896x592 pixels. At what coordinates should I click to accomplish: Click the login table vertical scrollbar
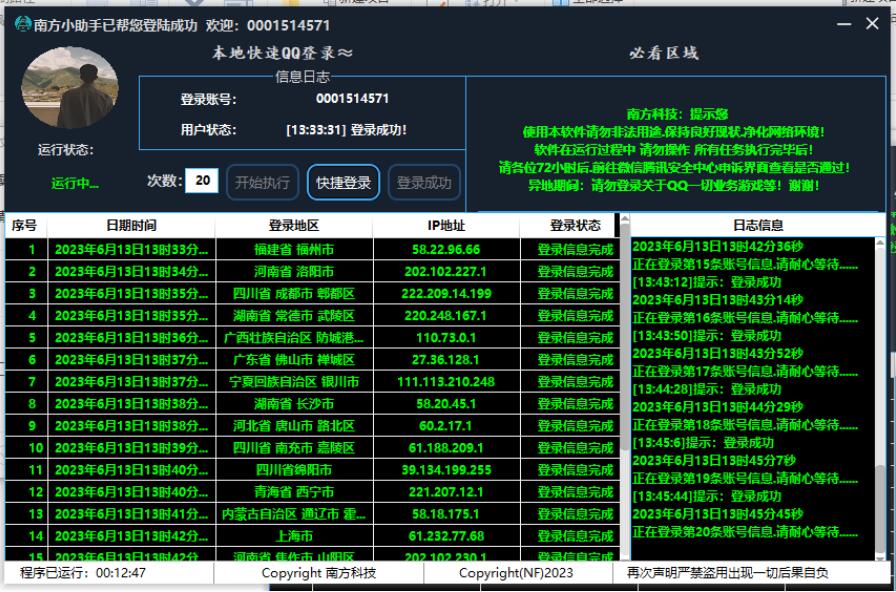[625, 386]
